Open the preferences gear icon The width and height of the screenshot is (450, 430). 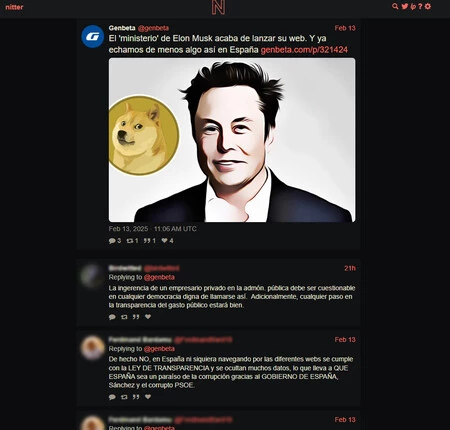(x=428, y=6)
